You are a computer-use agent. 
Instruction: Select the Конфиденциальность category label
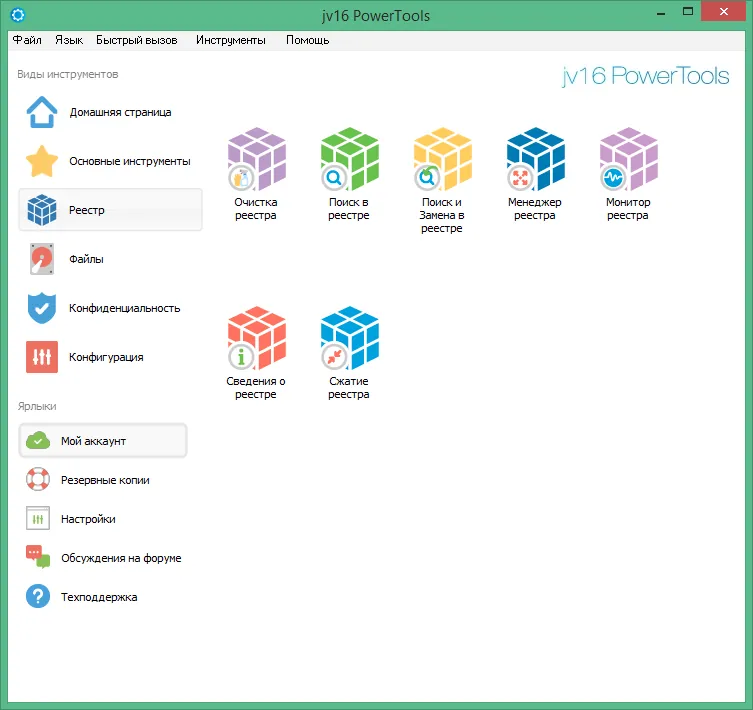click(124, 308)
